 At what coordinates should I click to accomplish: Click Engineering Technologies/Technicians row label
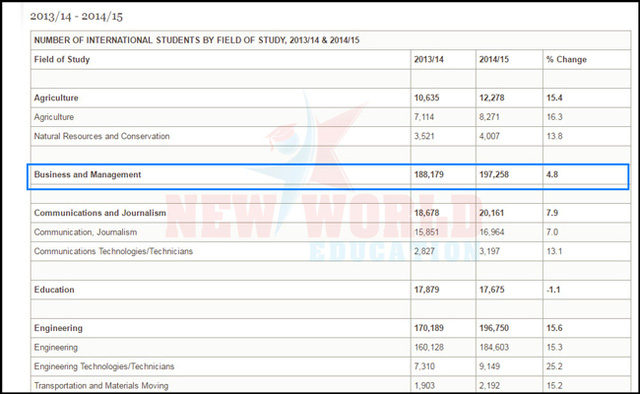click(104, 367)
